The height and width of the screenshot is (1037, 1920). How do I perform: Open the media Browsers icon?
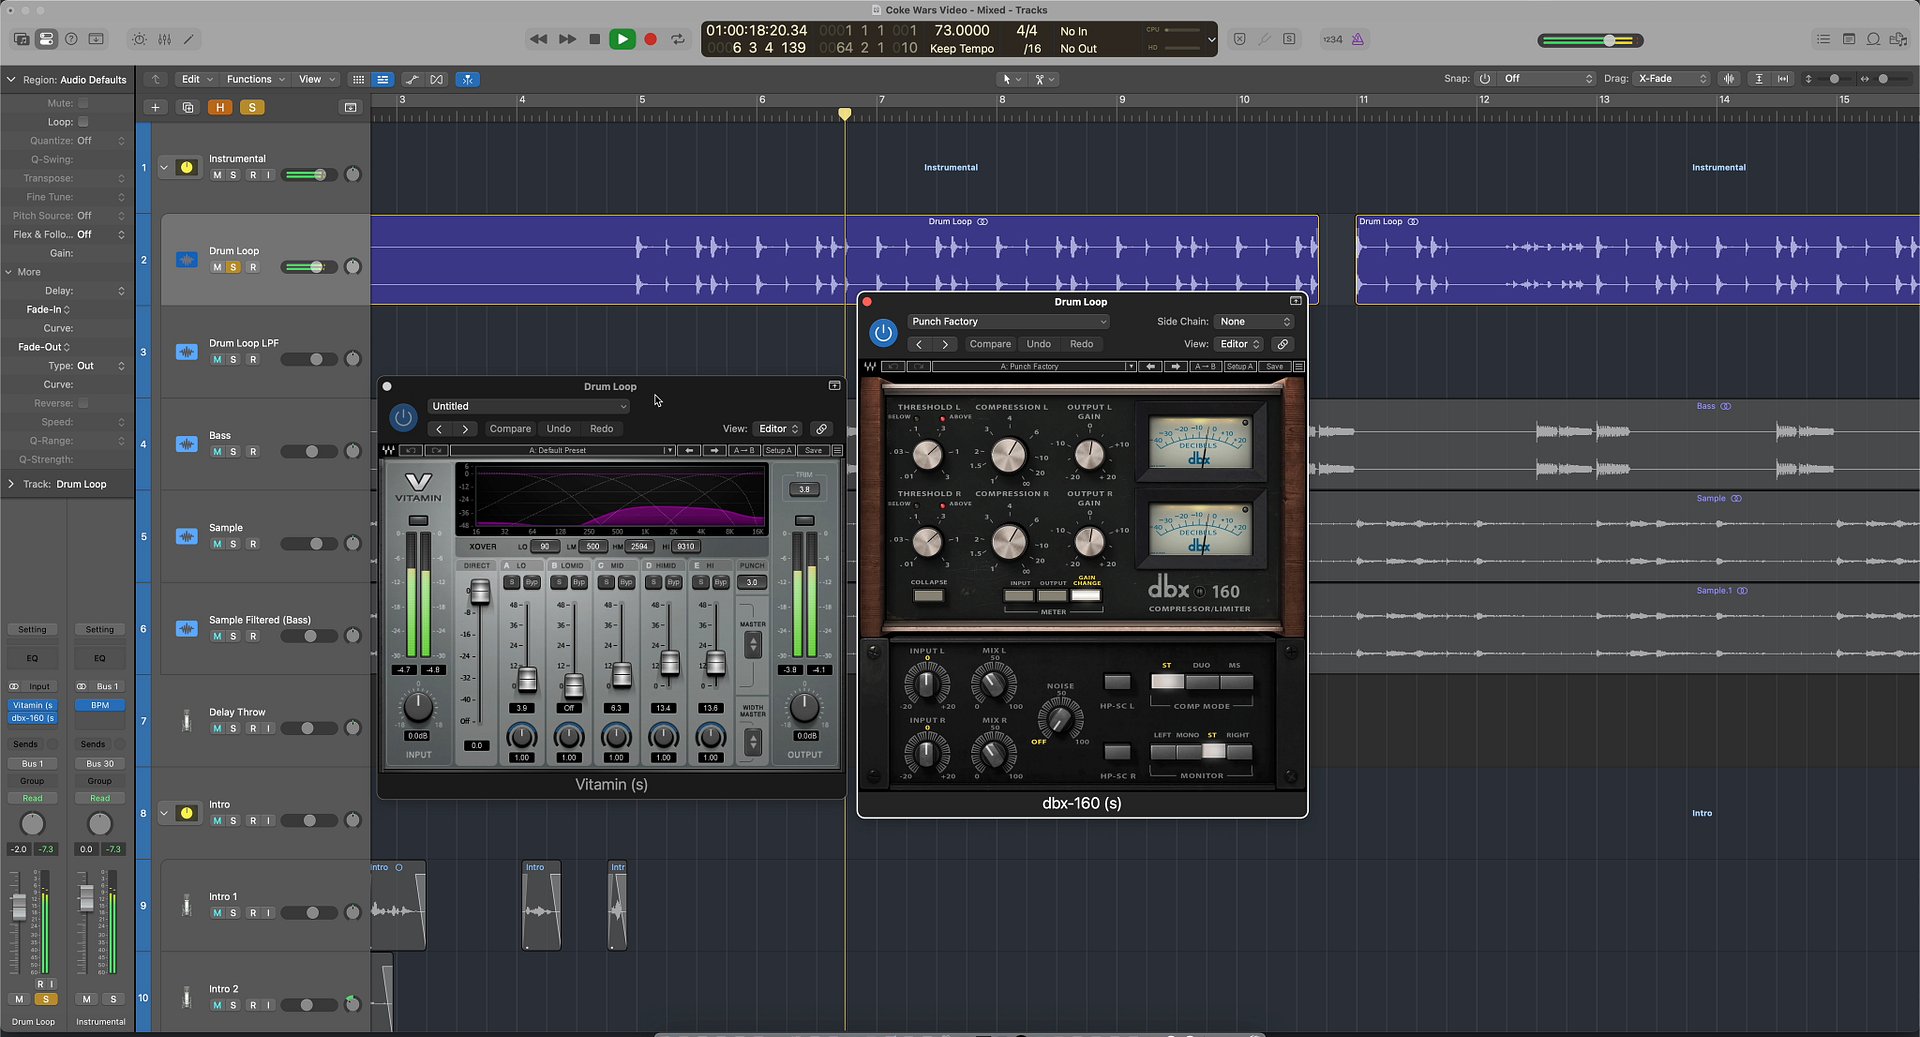coord(1899,39)
